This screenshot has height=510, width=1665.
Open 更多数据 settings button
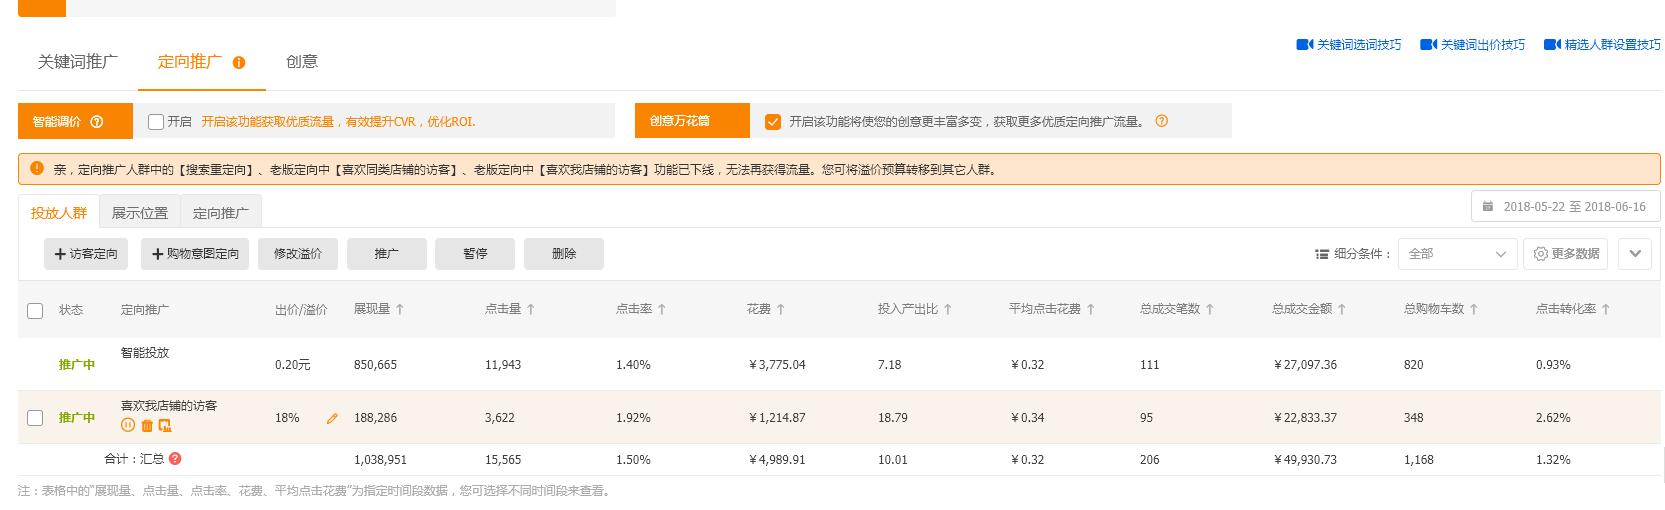(1567, 254)
